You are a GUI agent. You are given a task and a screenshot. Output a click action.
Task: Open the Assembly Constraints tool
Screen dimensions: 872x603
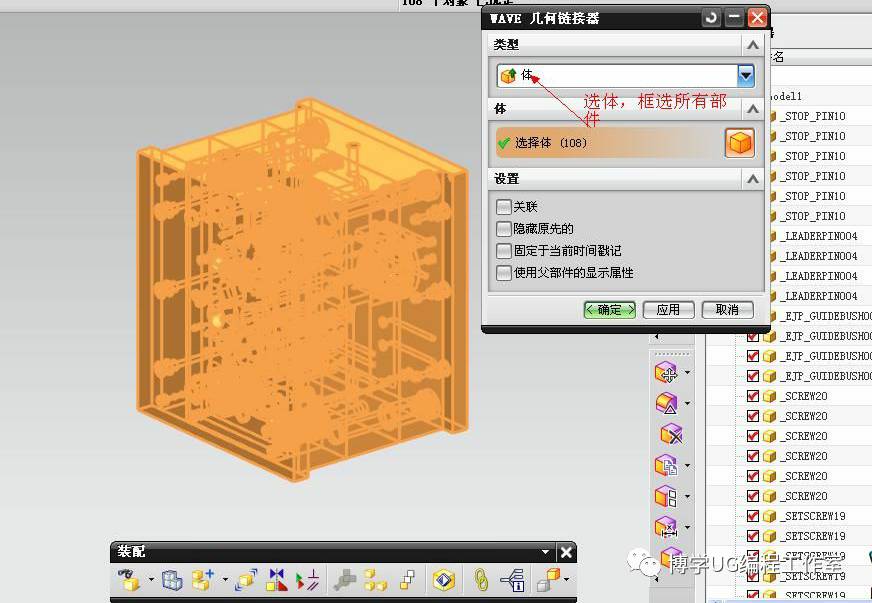click(x=306, y=580)
